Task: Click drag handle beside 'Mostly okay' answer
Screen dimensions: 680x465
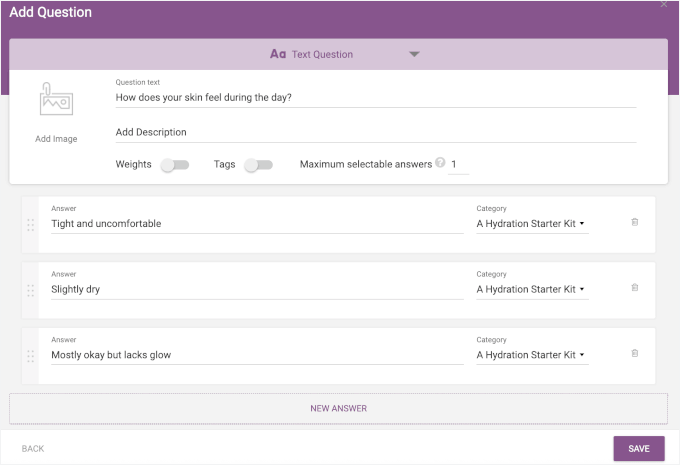Action: click(30, 355)
